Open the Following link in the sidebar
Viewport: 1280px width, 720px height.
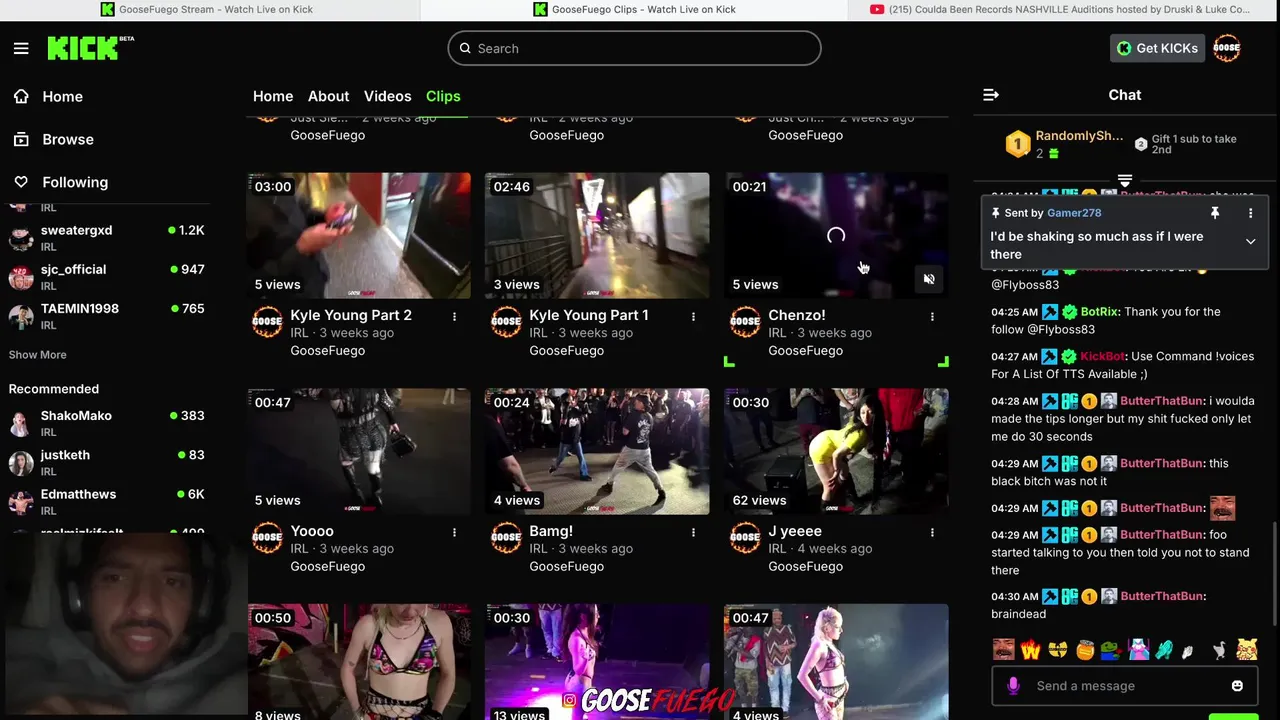tap(75, 182)
